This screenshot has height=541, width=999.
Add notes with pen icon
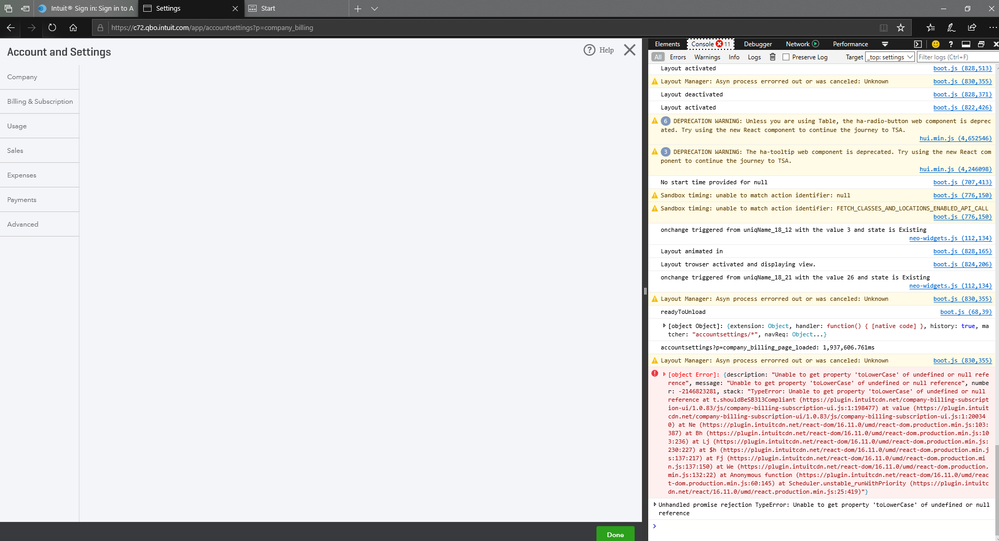click(x=951, y=27)
